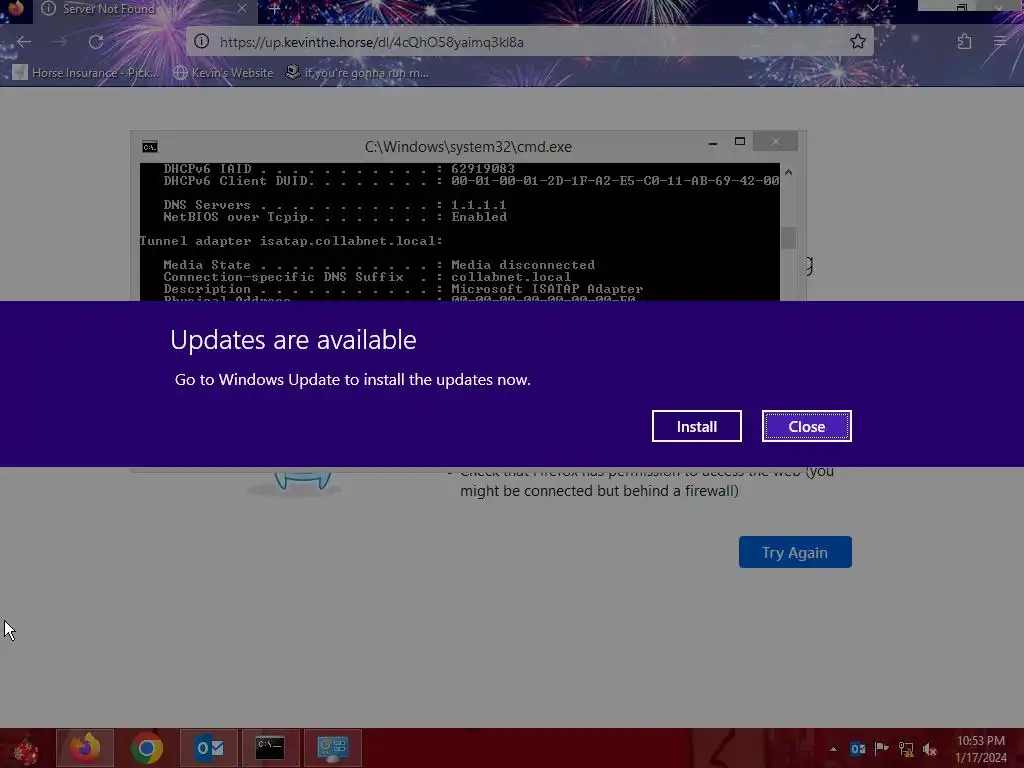
Task: Click the Outlook tray icon
Action: point(857,749)
